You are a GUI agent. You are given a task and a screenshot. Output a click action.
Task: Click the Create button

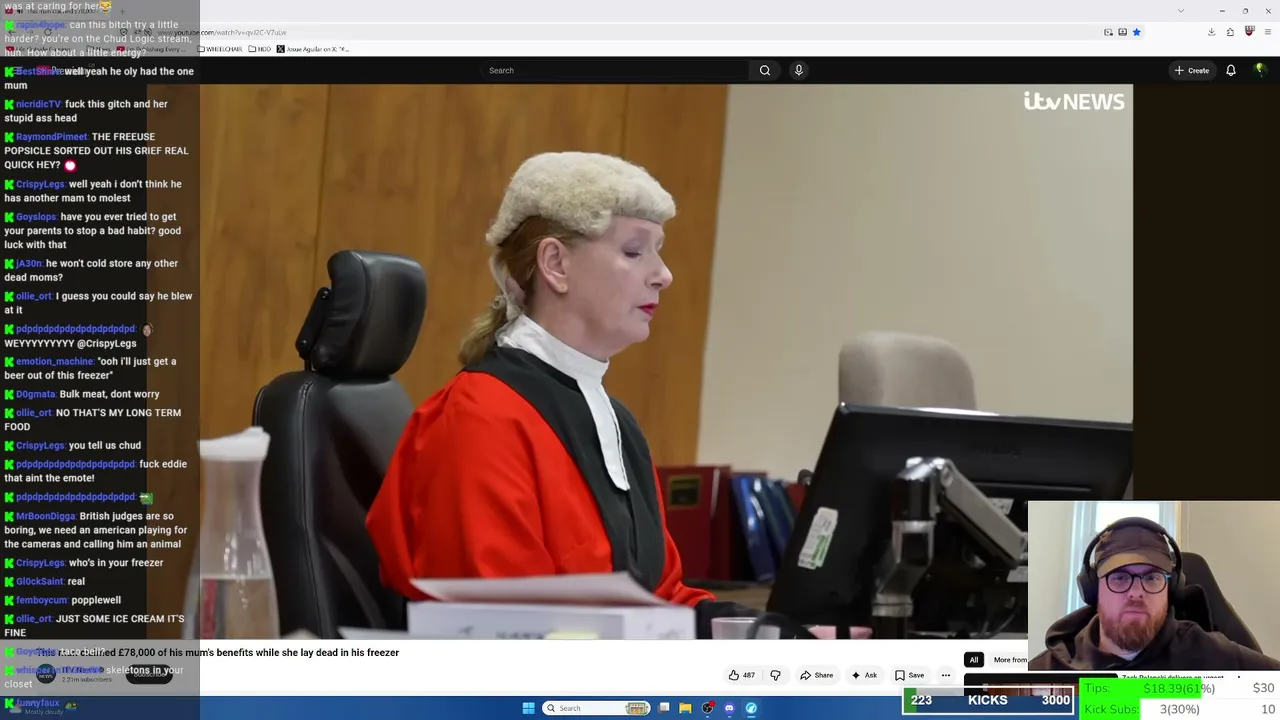coord(1192,70)
